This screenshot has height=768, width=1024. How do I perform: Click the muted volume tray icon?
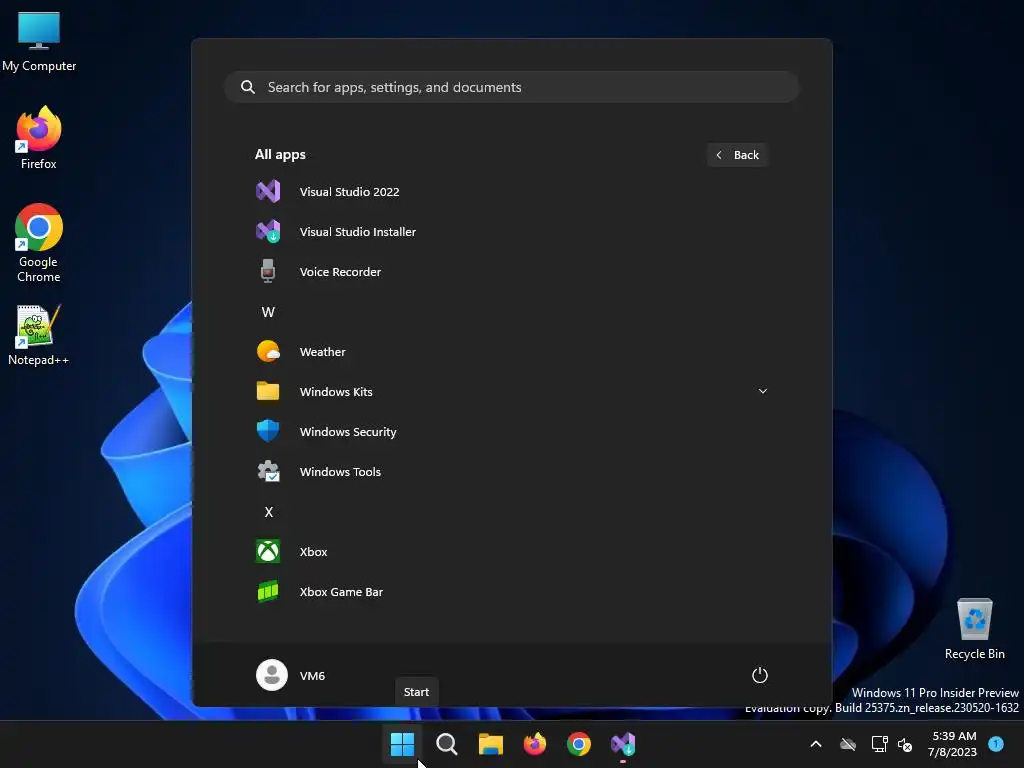[905, 744]
